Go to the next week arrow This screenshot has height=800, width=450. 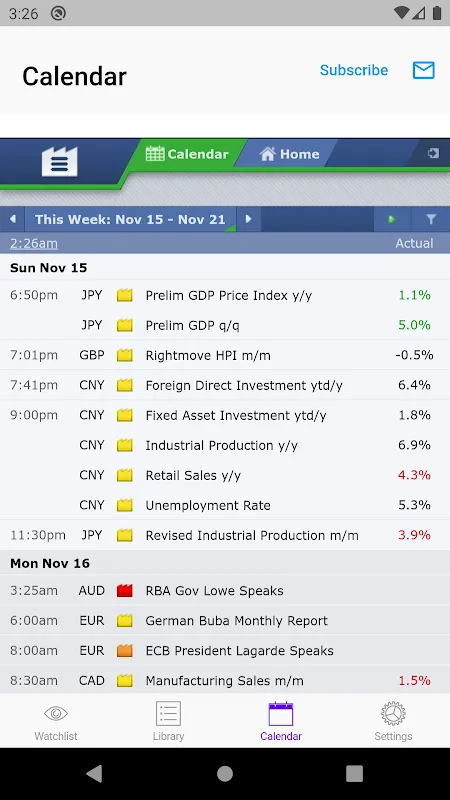click(x=248, y=219)
